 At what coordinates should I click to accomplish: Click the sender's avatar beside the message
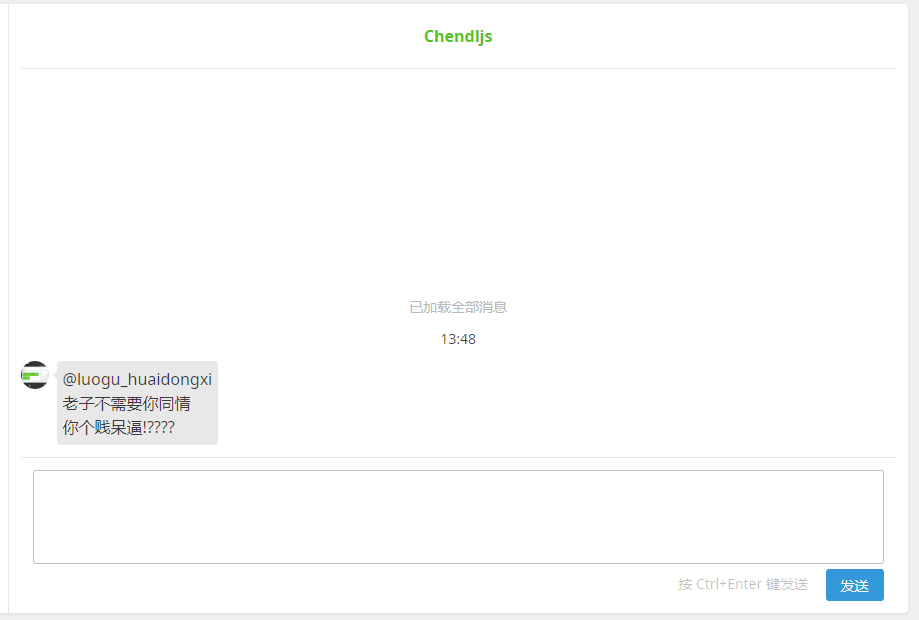tap(35, 375)
